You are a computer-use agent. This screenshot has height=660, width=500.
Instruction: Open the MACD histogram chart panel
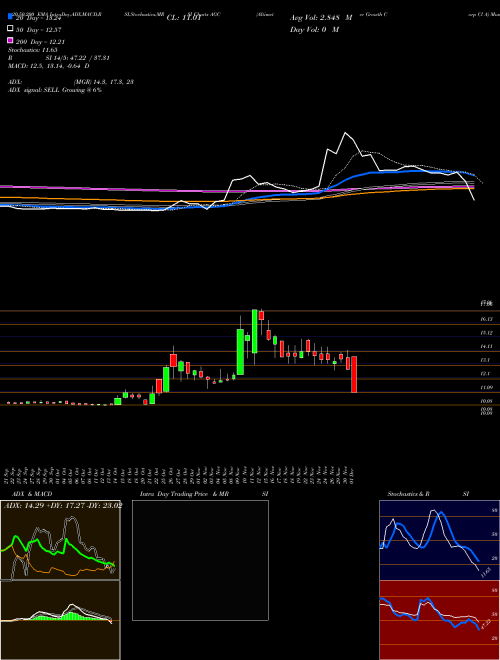(x=60, y=620)
